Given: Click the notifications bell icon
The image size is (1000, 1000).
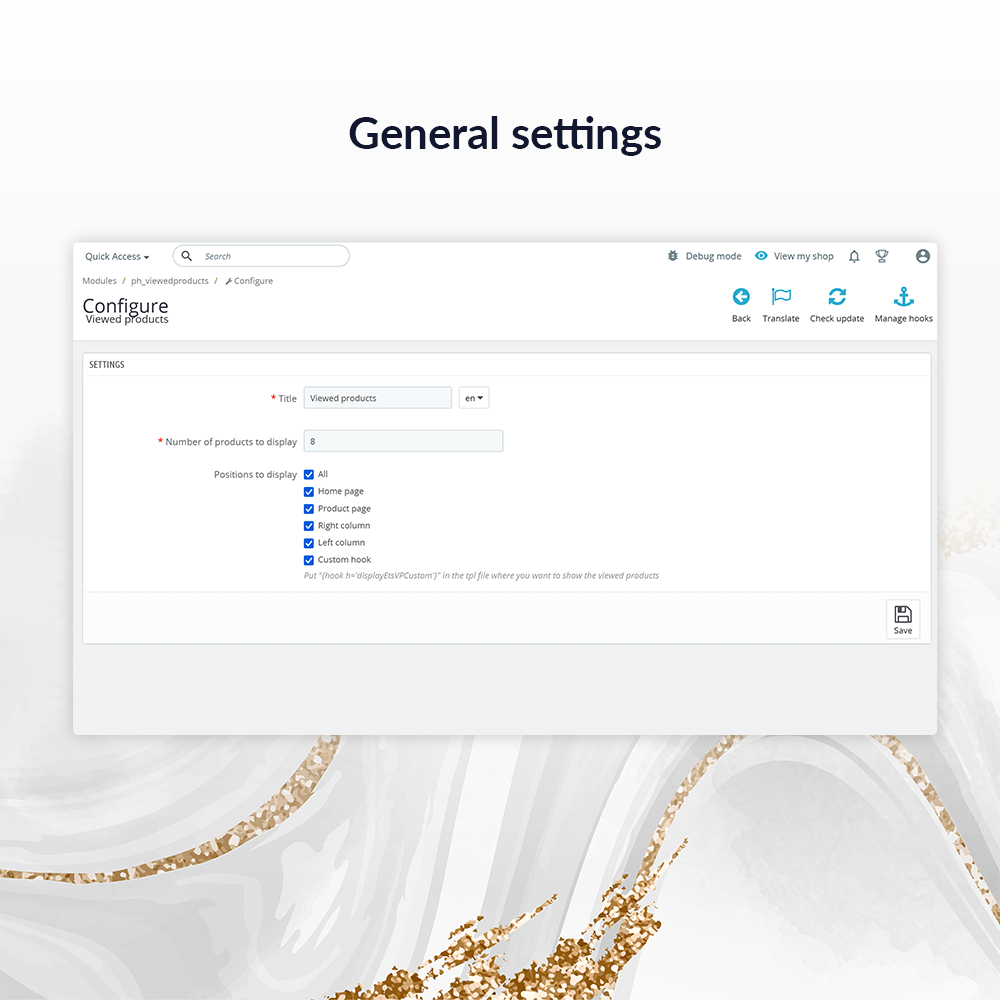Looking at the screenshot, I should (x=854, y=257).
